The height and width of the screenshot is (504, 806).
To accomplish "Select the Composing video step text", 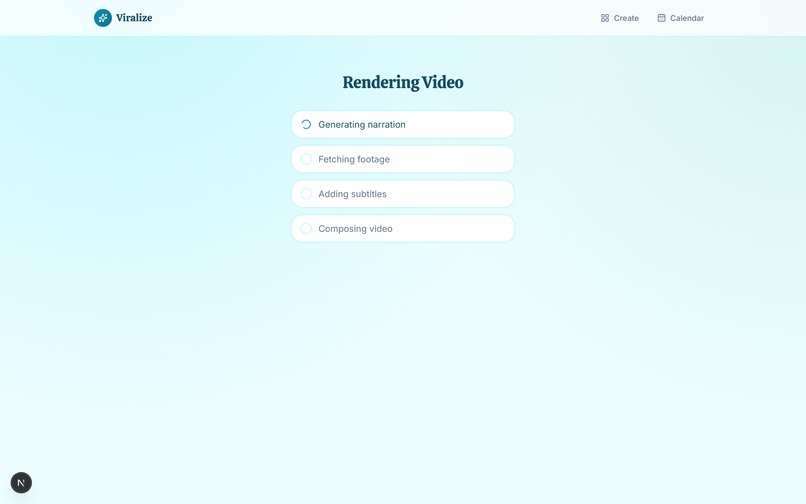I will [356, 229].
